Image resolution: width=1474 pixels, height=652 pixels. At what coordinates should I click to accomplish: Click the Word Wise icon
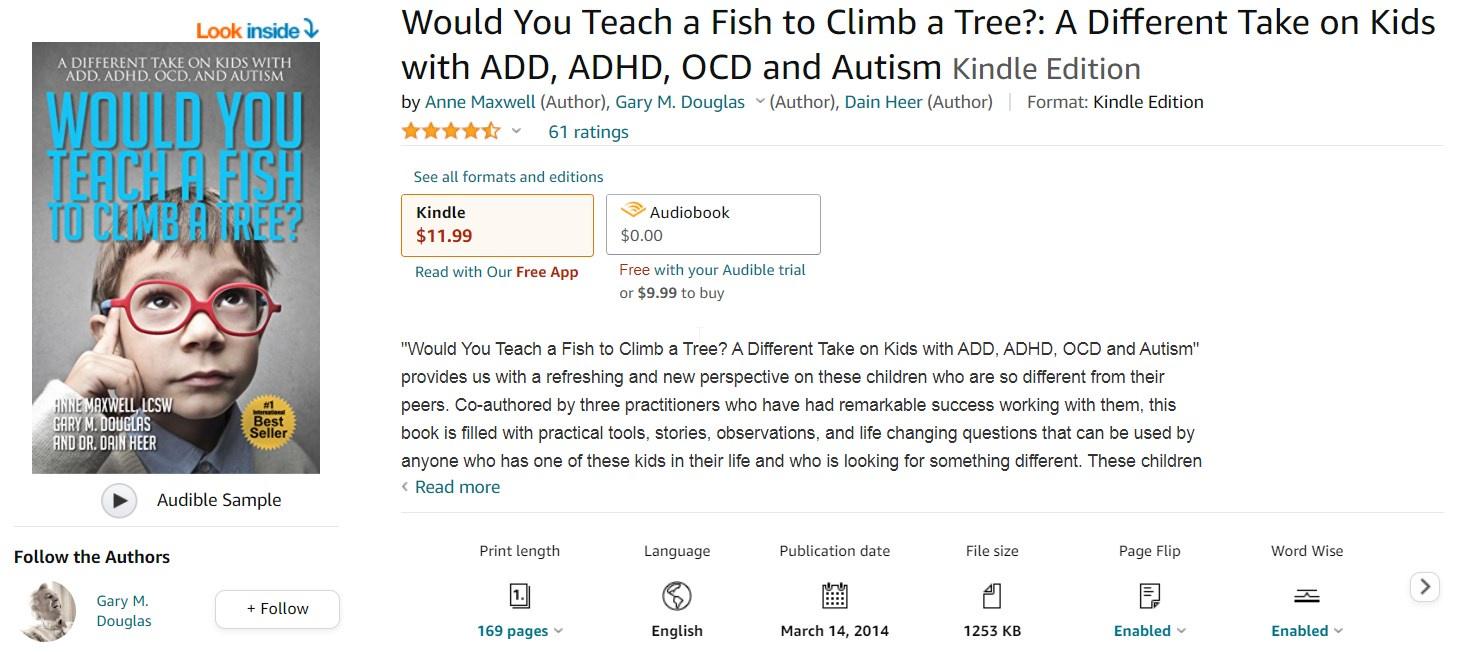(1307, 597)
